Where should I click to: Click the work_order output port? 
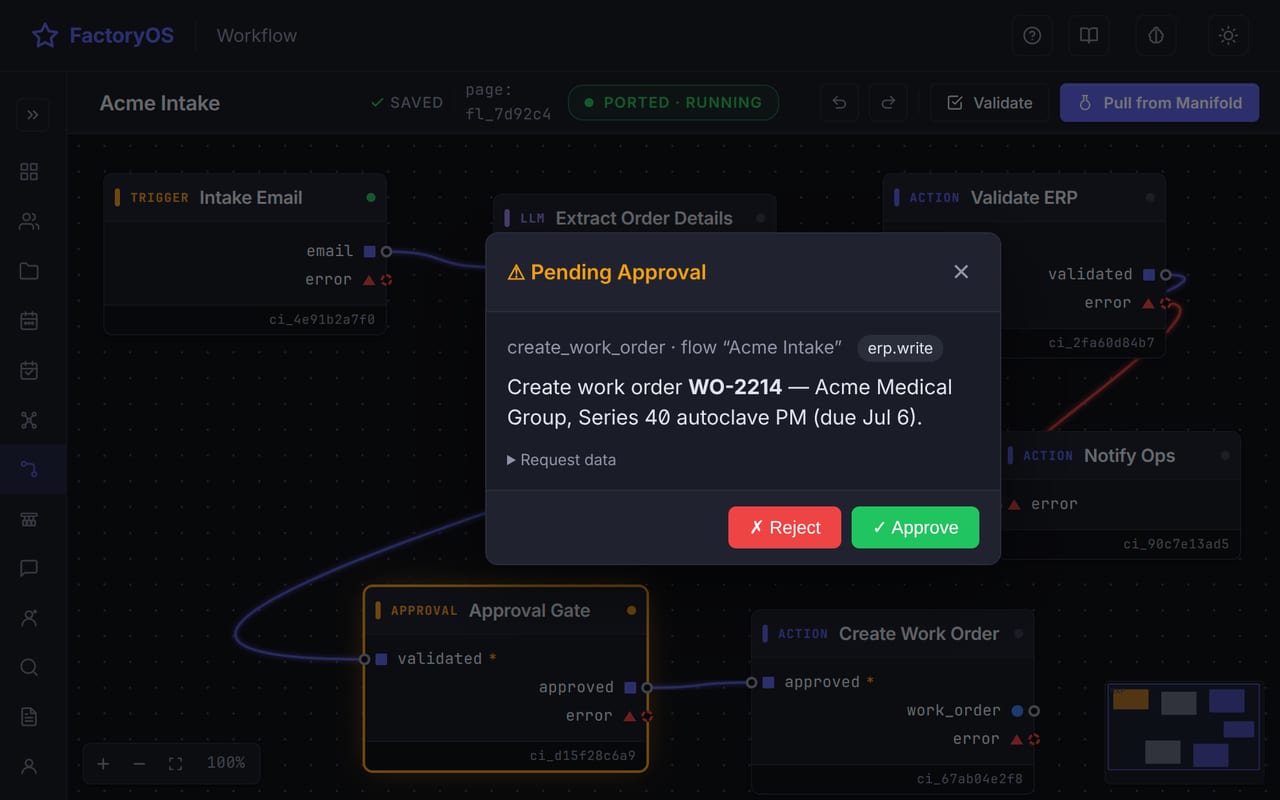click(1034, 711)
